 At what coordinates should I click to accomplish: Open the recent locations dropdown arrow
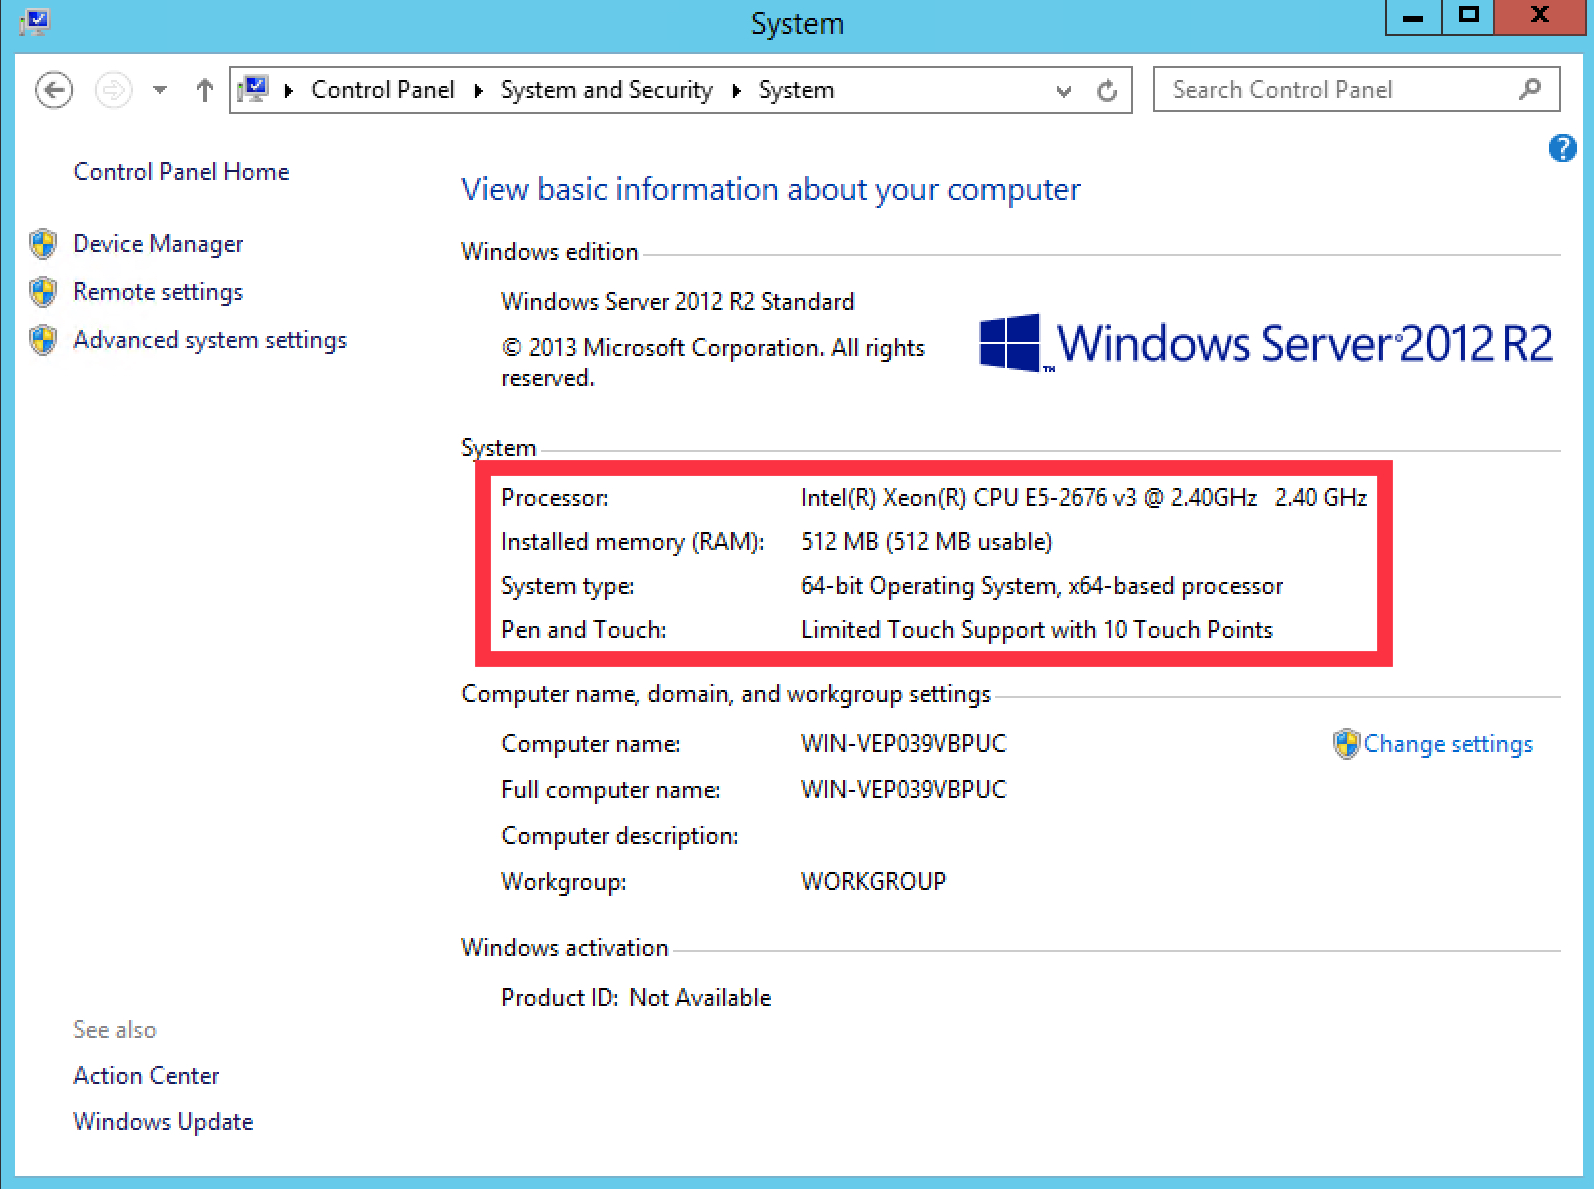160,90
